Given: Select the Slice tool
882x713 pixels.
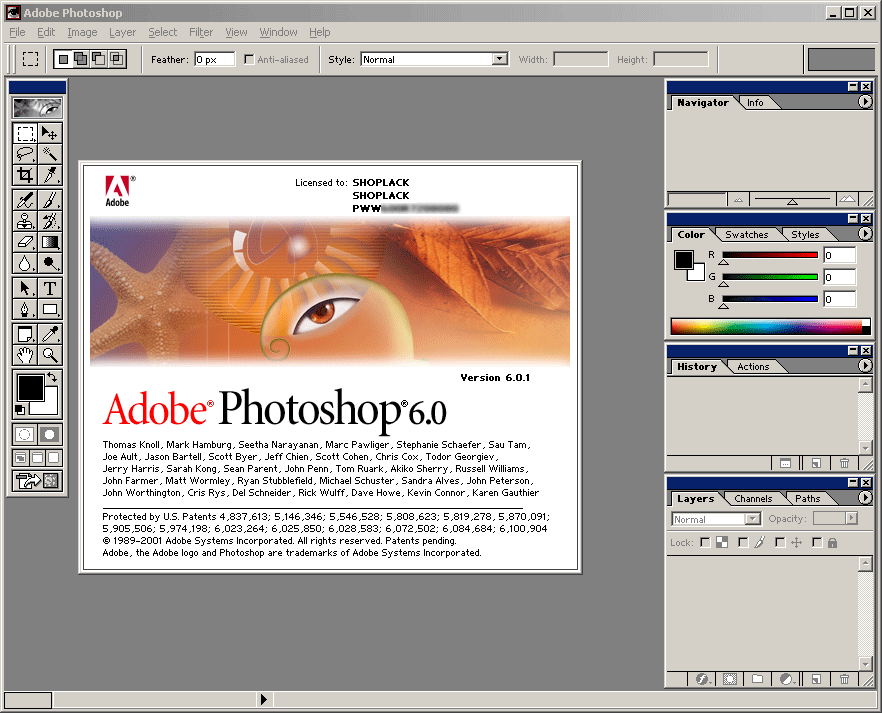Looking at the screenshot, I should click(50, 175).
